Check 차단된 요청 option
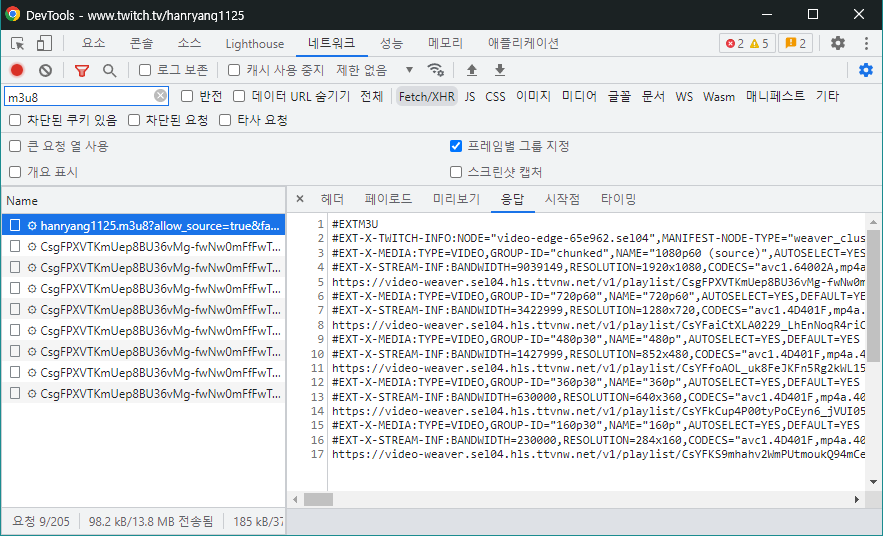Image resolution: width=883 pixels, height=536 pixels. point(133,120)
